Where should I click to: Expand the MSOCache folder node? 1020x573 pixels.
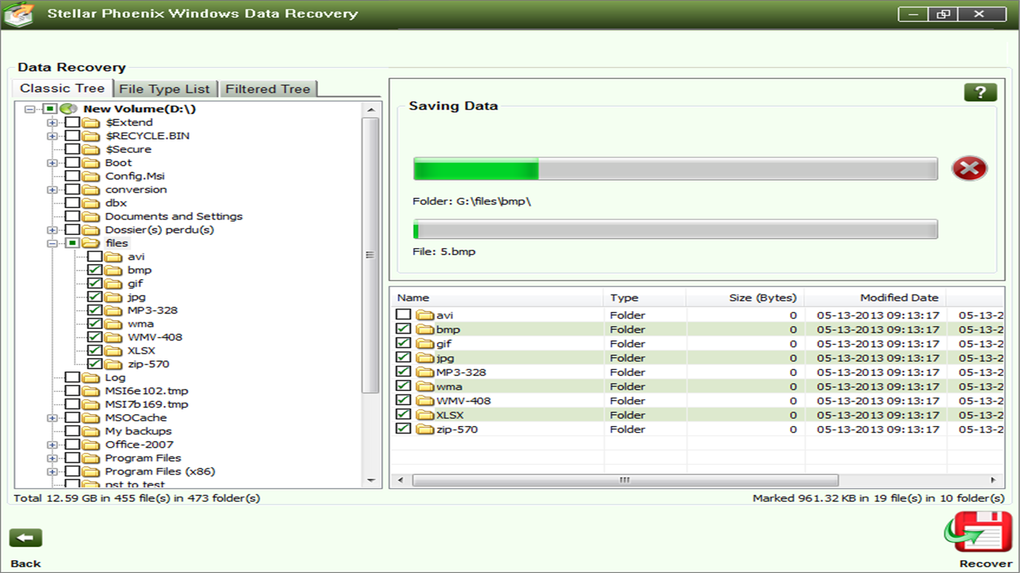click(x=52, y=418)
